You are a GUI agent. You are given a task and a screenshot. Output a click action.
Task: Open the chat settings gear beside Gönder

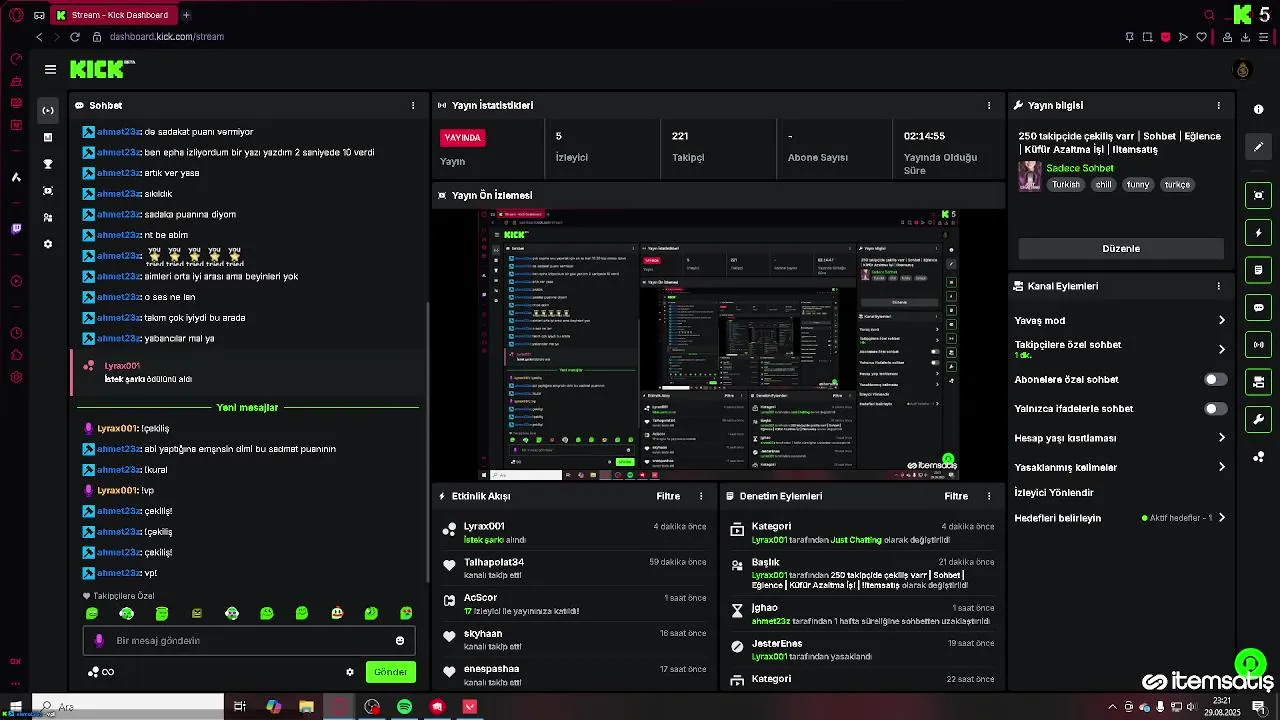tap(350, 672)
